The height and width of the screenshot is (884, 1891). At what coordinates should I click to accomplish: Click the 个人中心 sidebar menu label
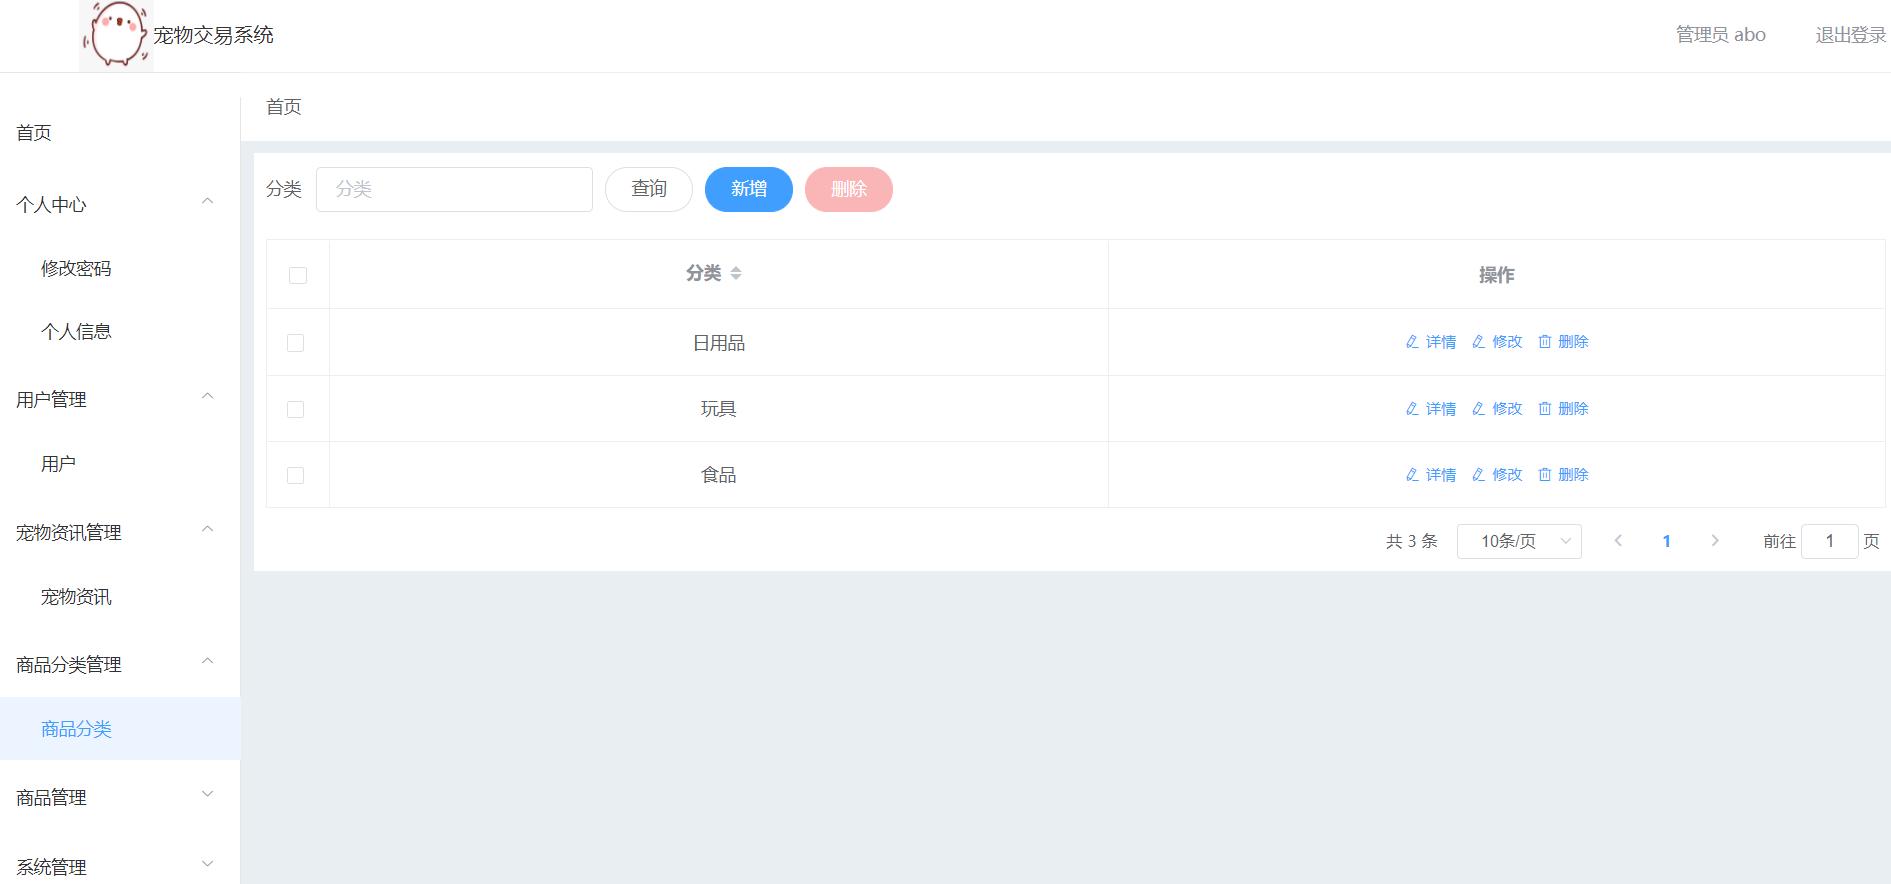coord(51,205)
